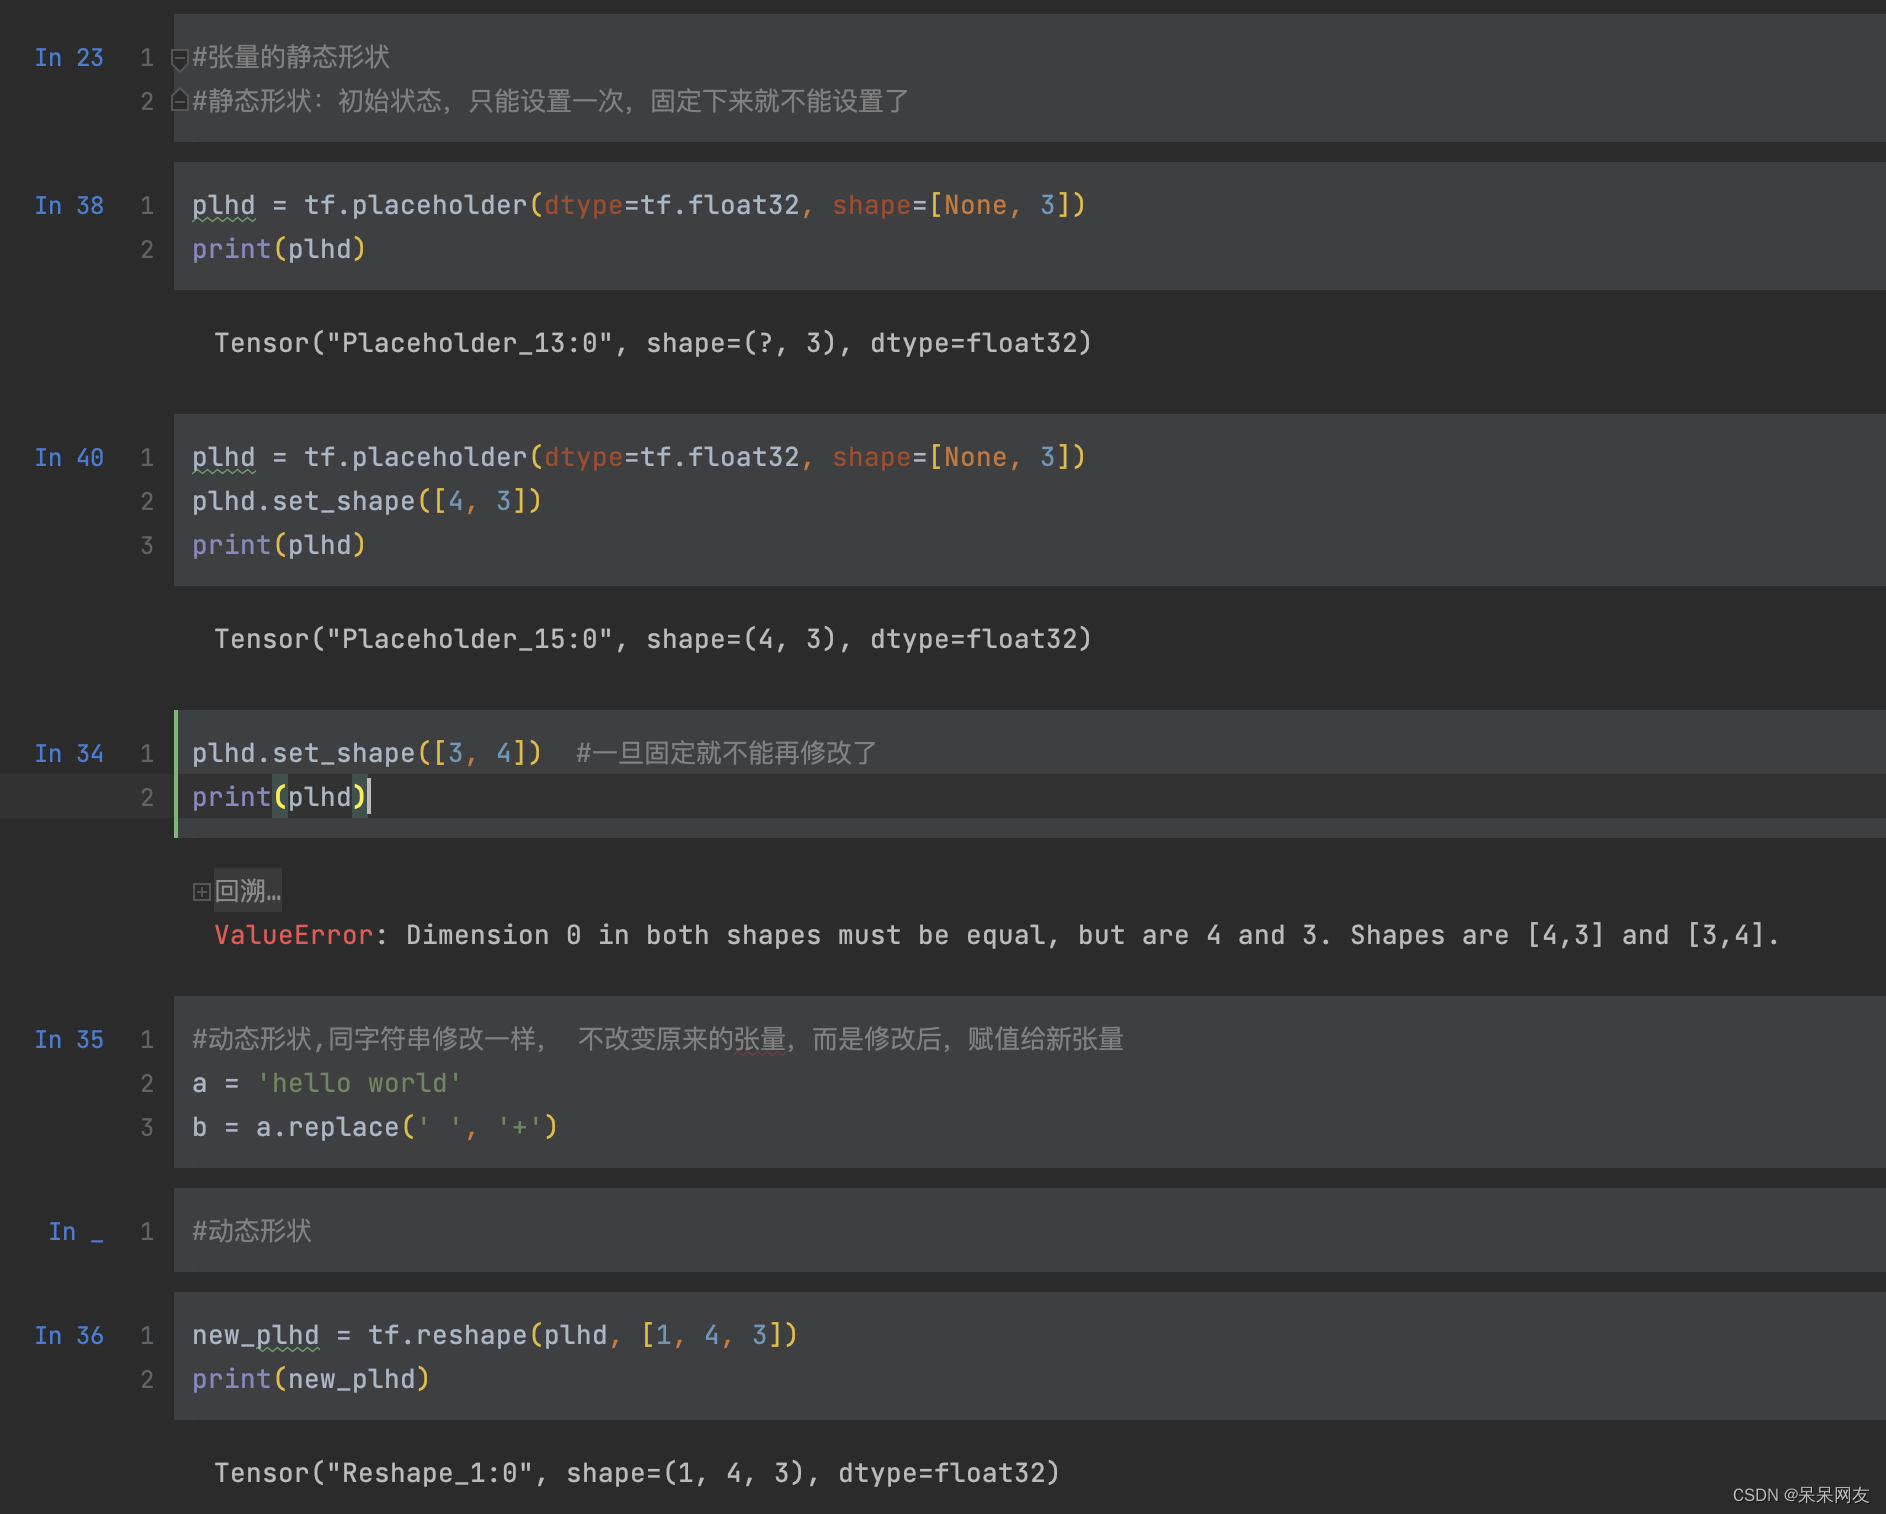This screenshot has height=1514, width=1886.
Task: Collapse the comment fold at cell In 23 line 1
Action: 180,59
